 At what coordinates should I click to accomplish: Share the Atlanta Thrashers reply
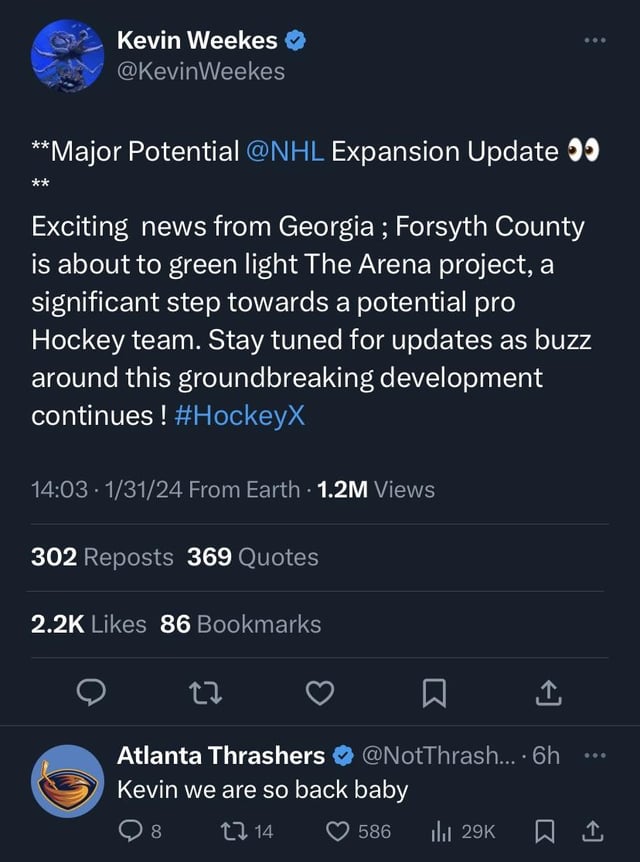point(592,831)
